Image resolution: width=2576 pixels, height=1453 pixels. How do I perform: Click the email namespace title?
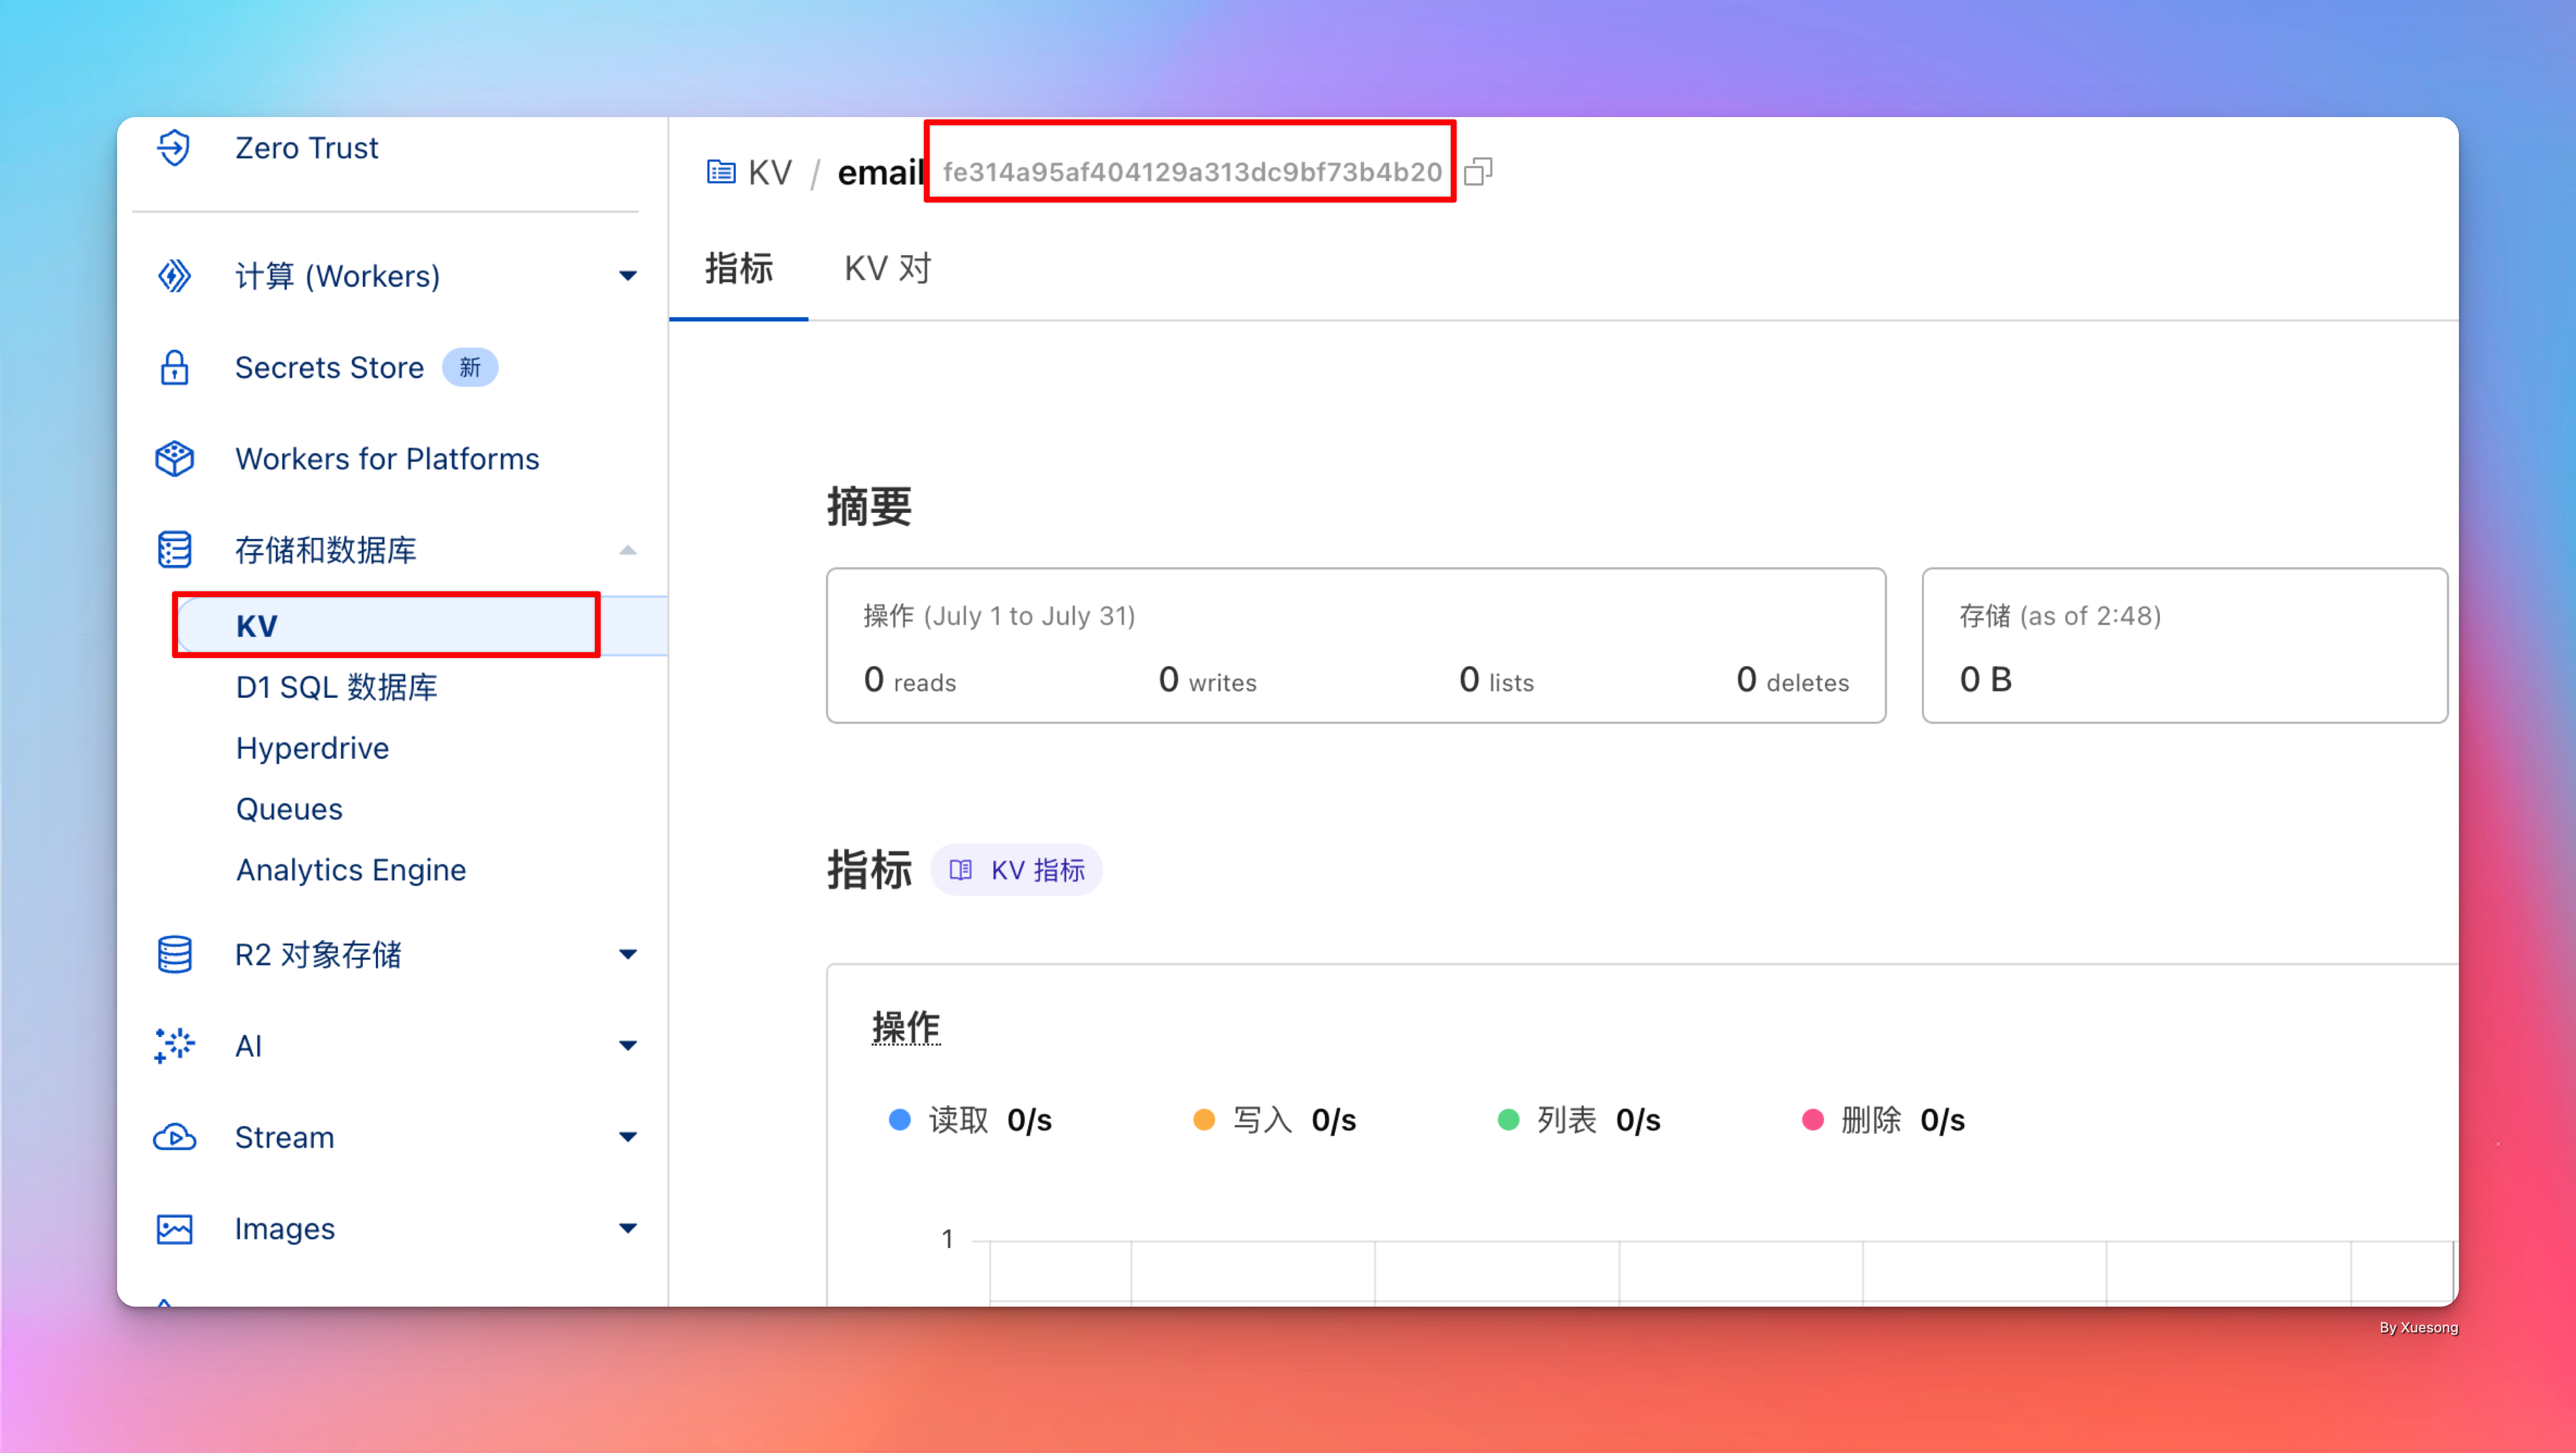880,172
